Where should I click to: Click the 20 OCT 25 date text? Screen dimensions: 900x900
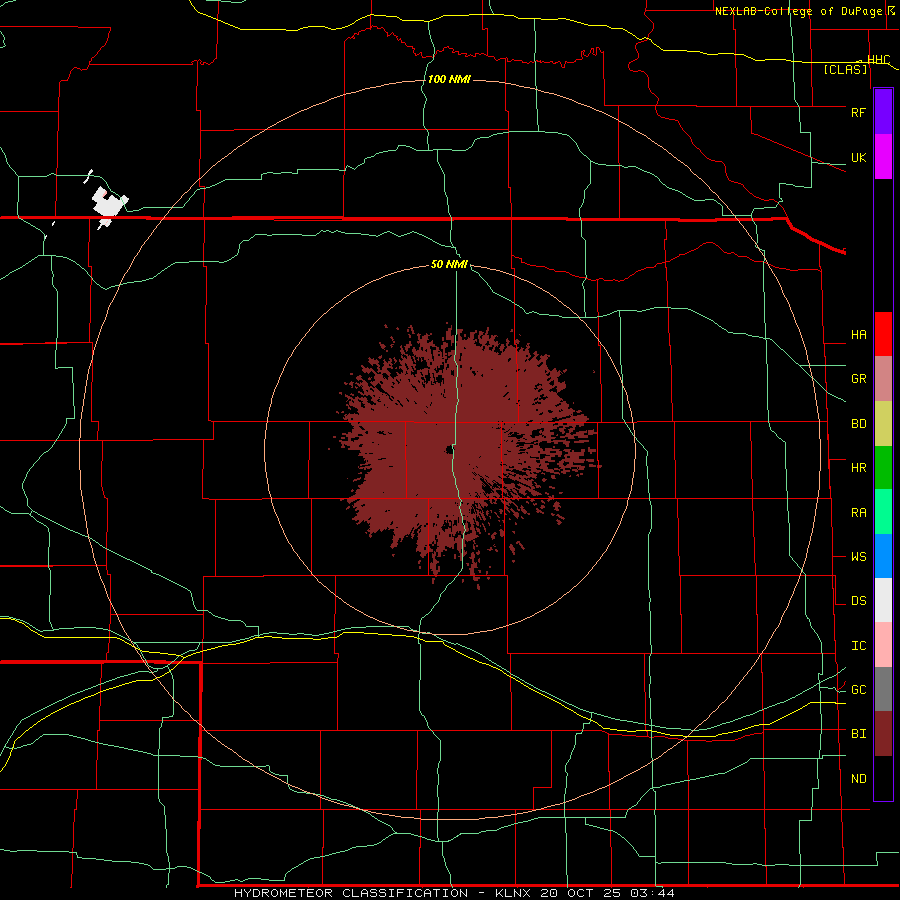581,893
